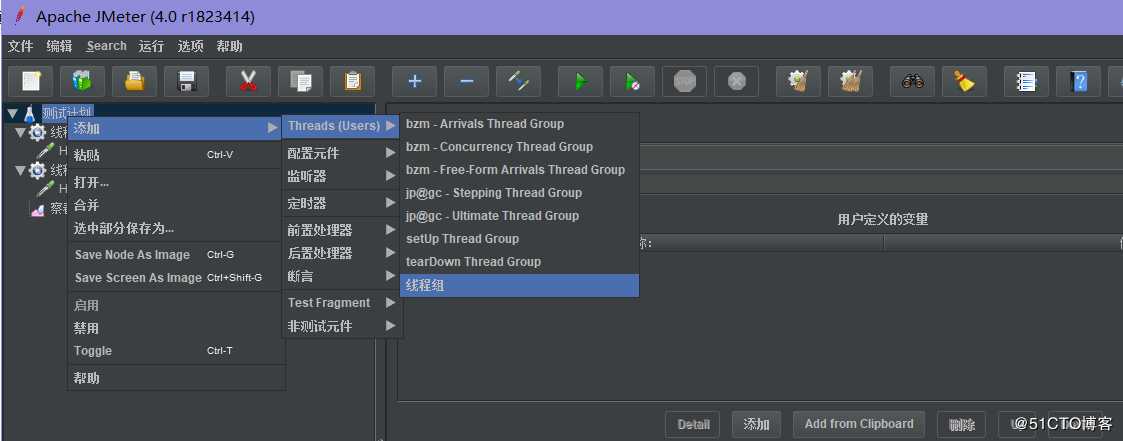Expand the Test Fragment submenu

point(342,303)
